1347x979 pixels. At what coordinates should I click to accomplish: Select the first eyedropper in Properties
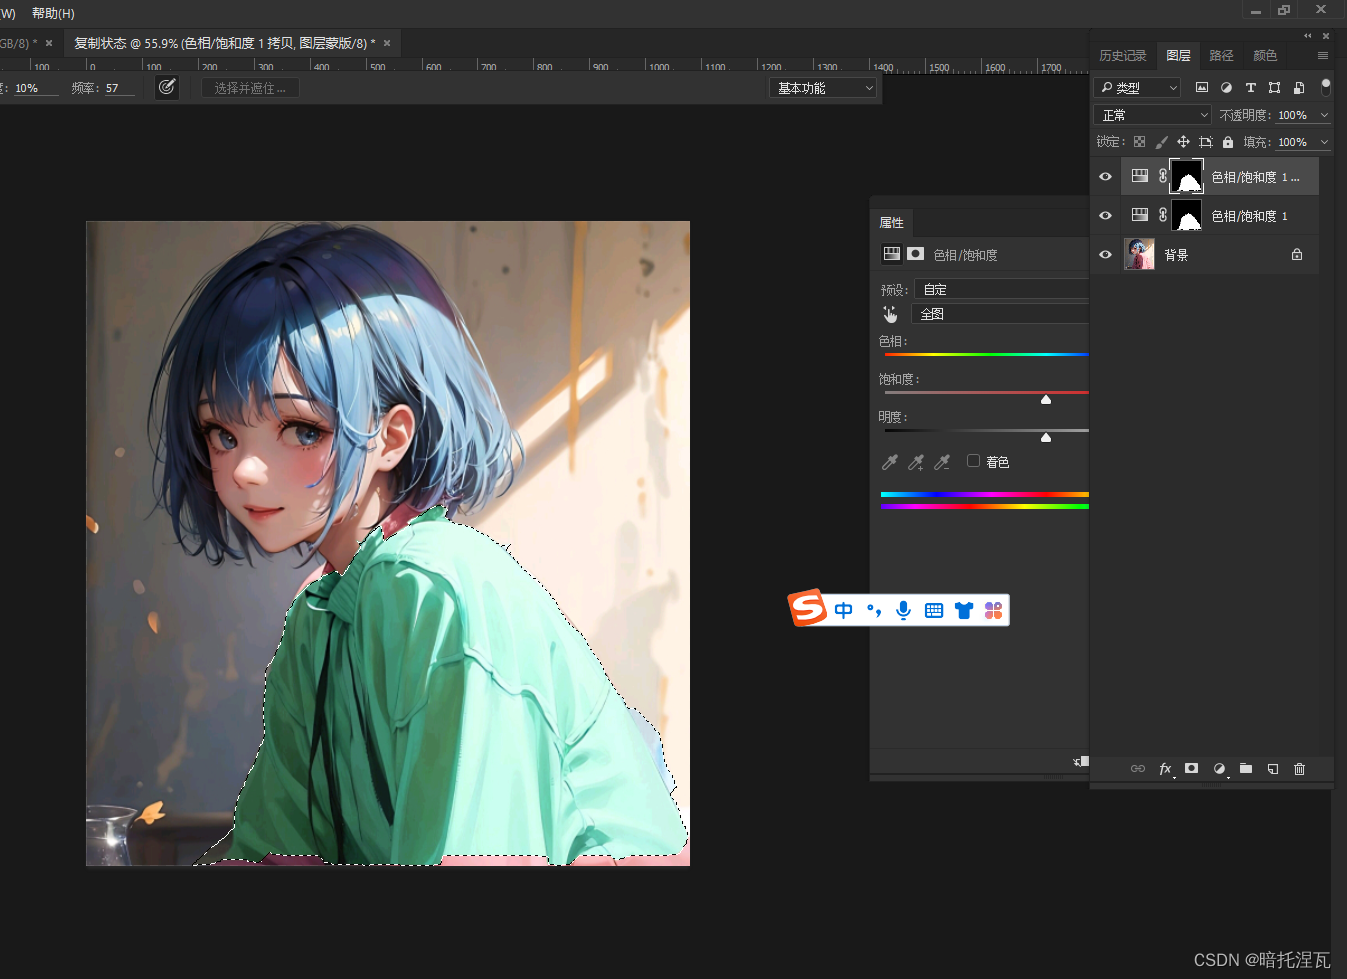point(890,462)
